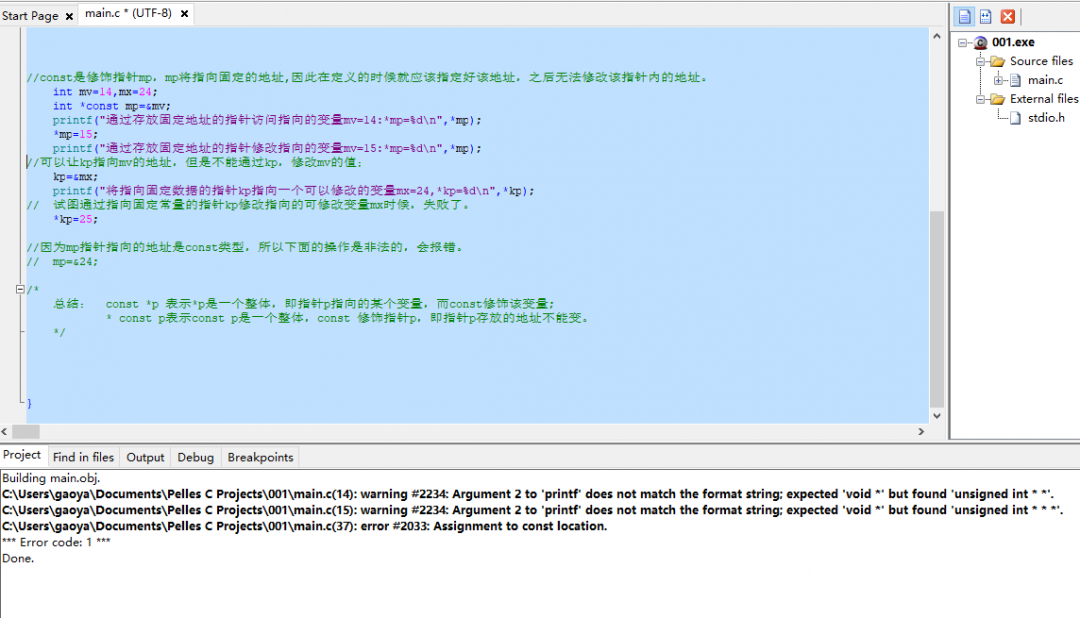This screenshot has width=1080, height=618.
Task: Click the 001.exe project icon
Action: (x=981, y=43)
